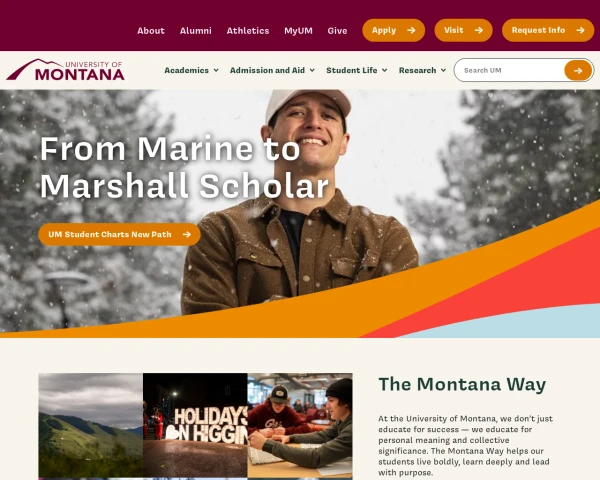Open the students studying photo
The width and height of the screenshot is (600, 480).
[300, 425]
